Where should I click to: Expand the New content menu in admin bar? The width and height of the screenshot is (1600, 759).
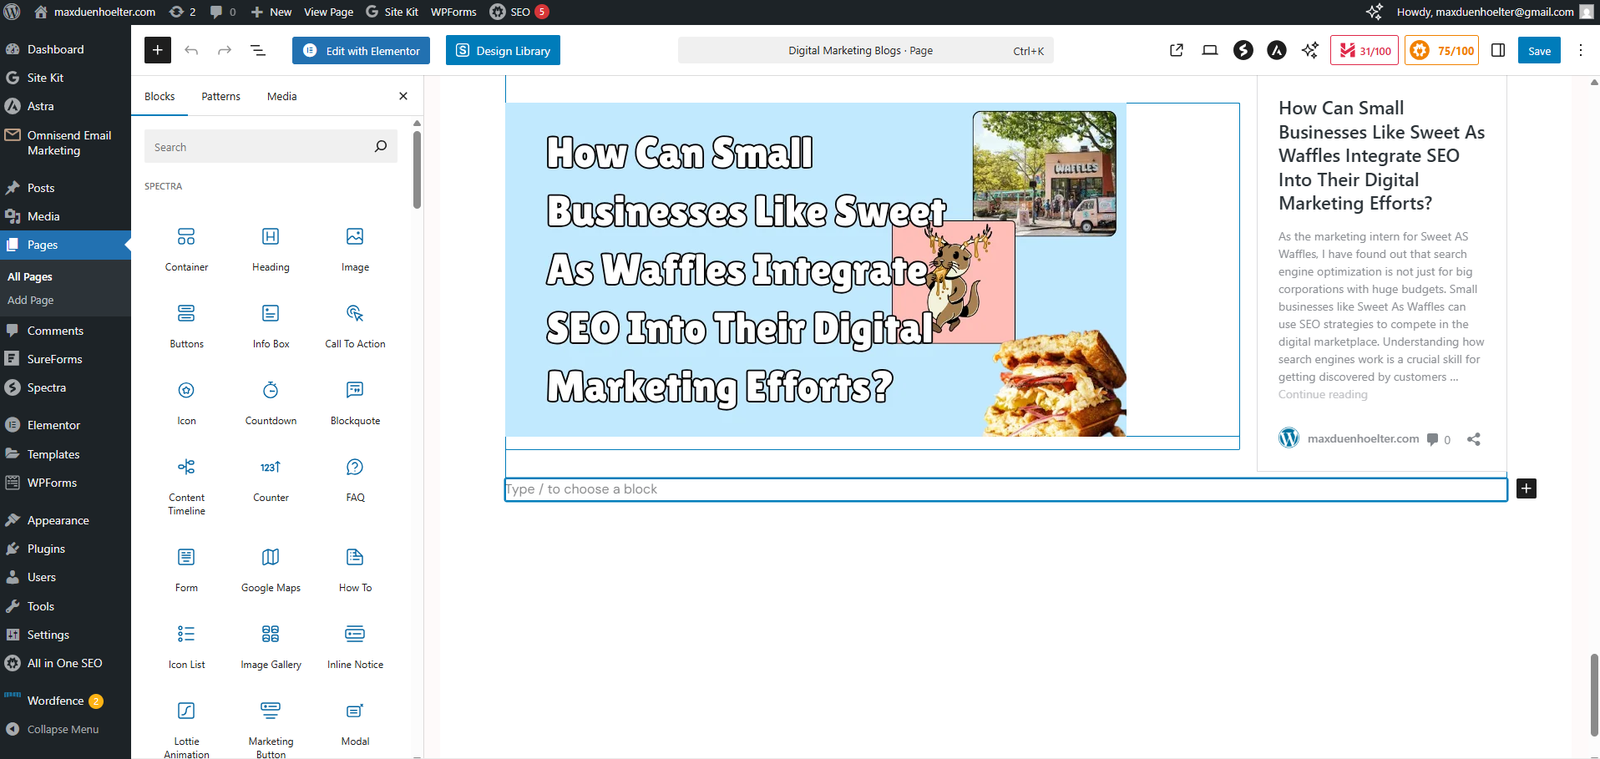point(271,12)
